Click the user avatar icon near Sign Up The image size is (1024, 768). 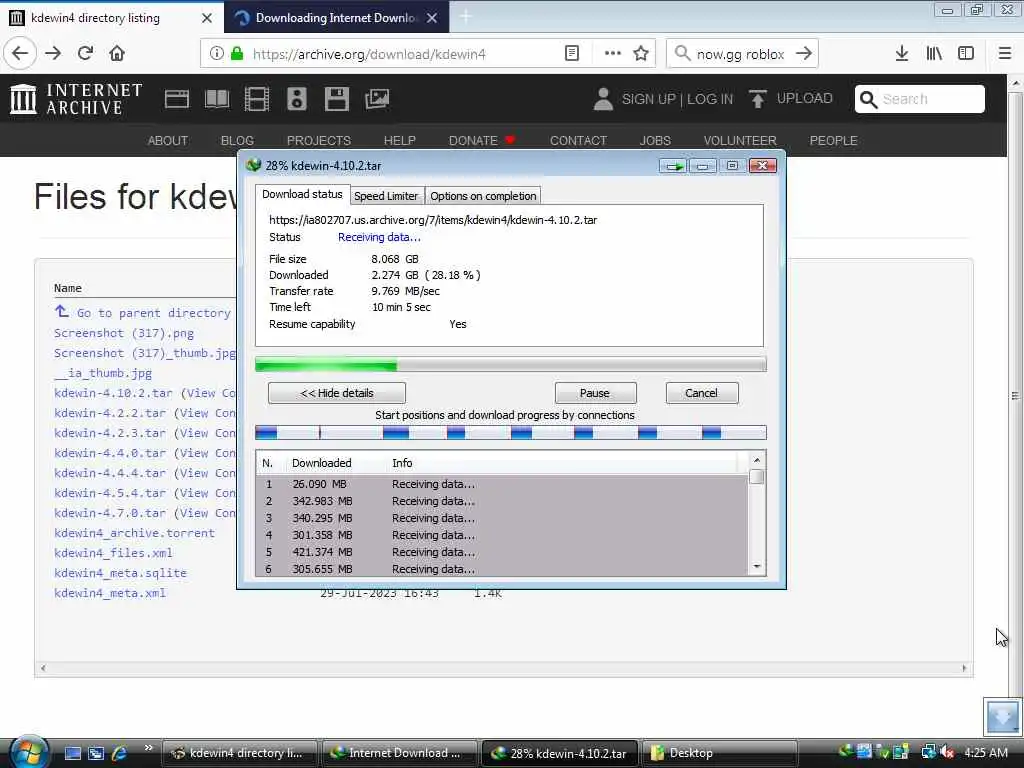(x=603, y=99)
